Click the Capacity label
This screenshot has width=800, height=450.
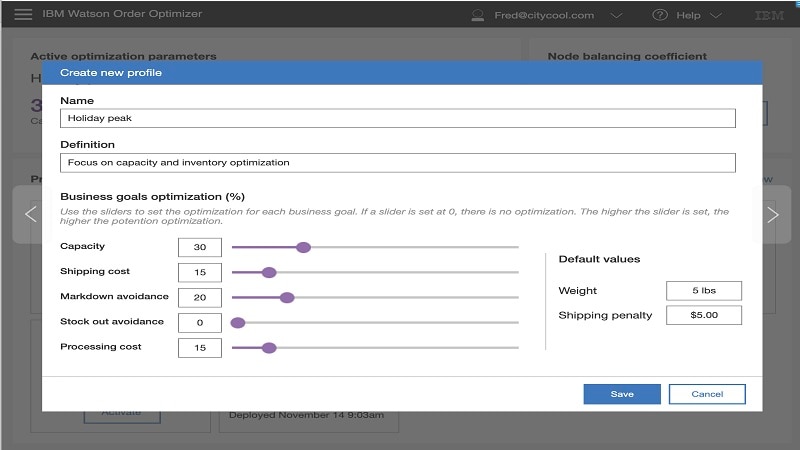coord(82,246)
